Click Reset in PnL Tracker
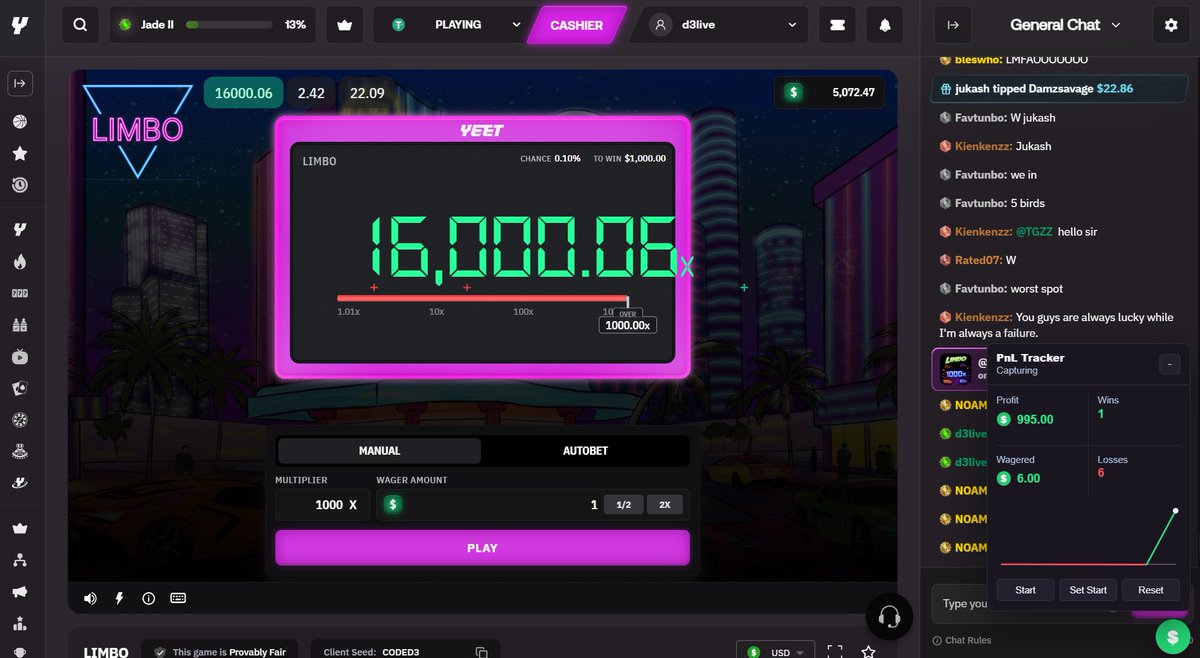This screenshot has height=658, width=1200. click(1151, 590)
